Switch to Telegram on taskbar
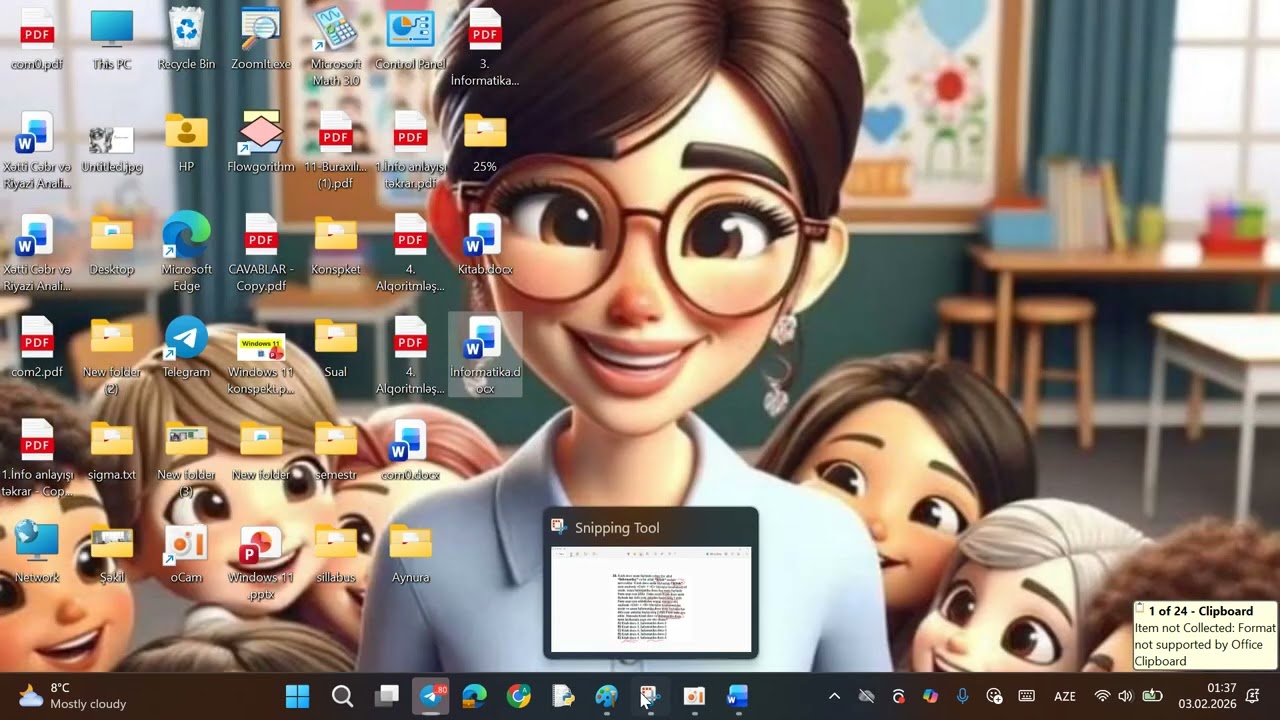 431,696
